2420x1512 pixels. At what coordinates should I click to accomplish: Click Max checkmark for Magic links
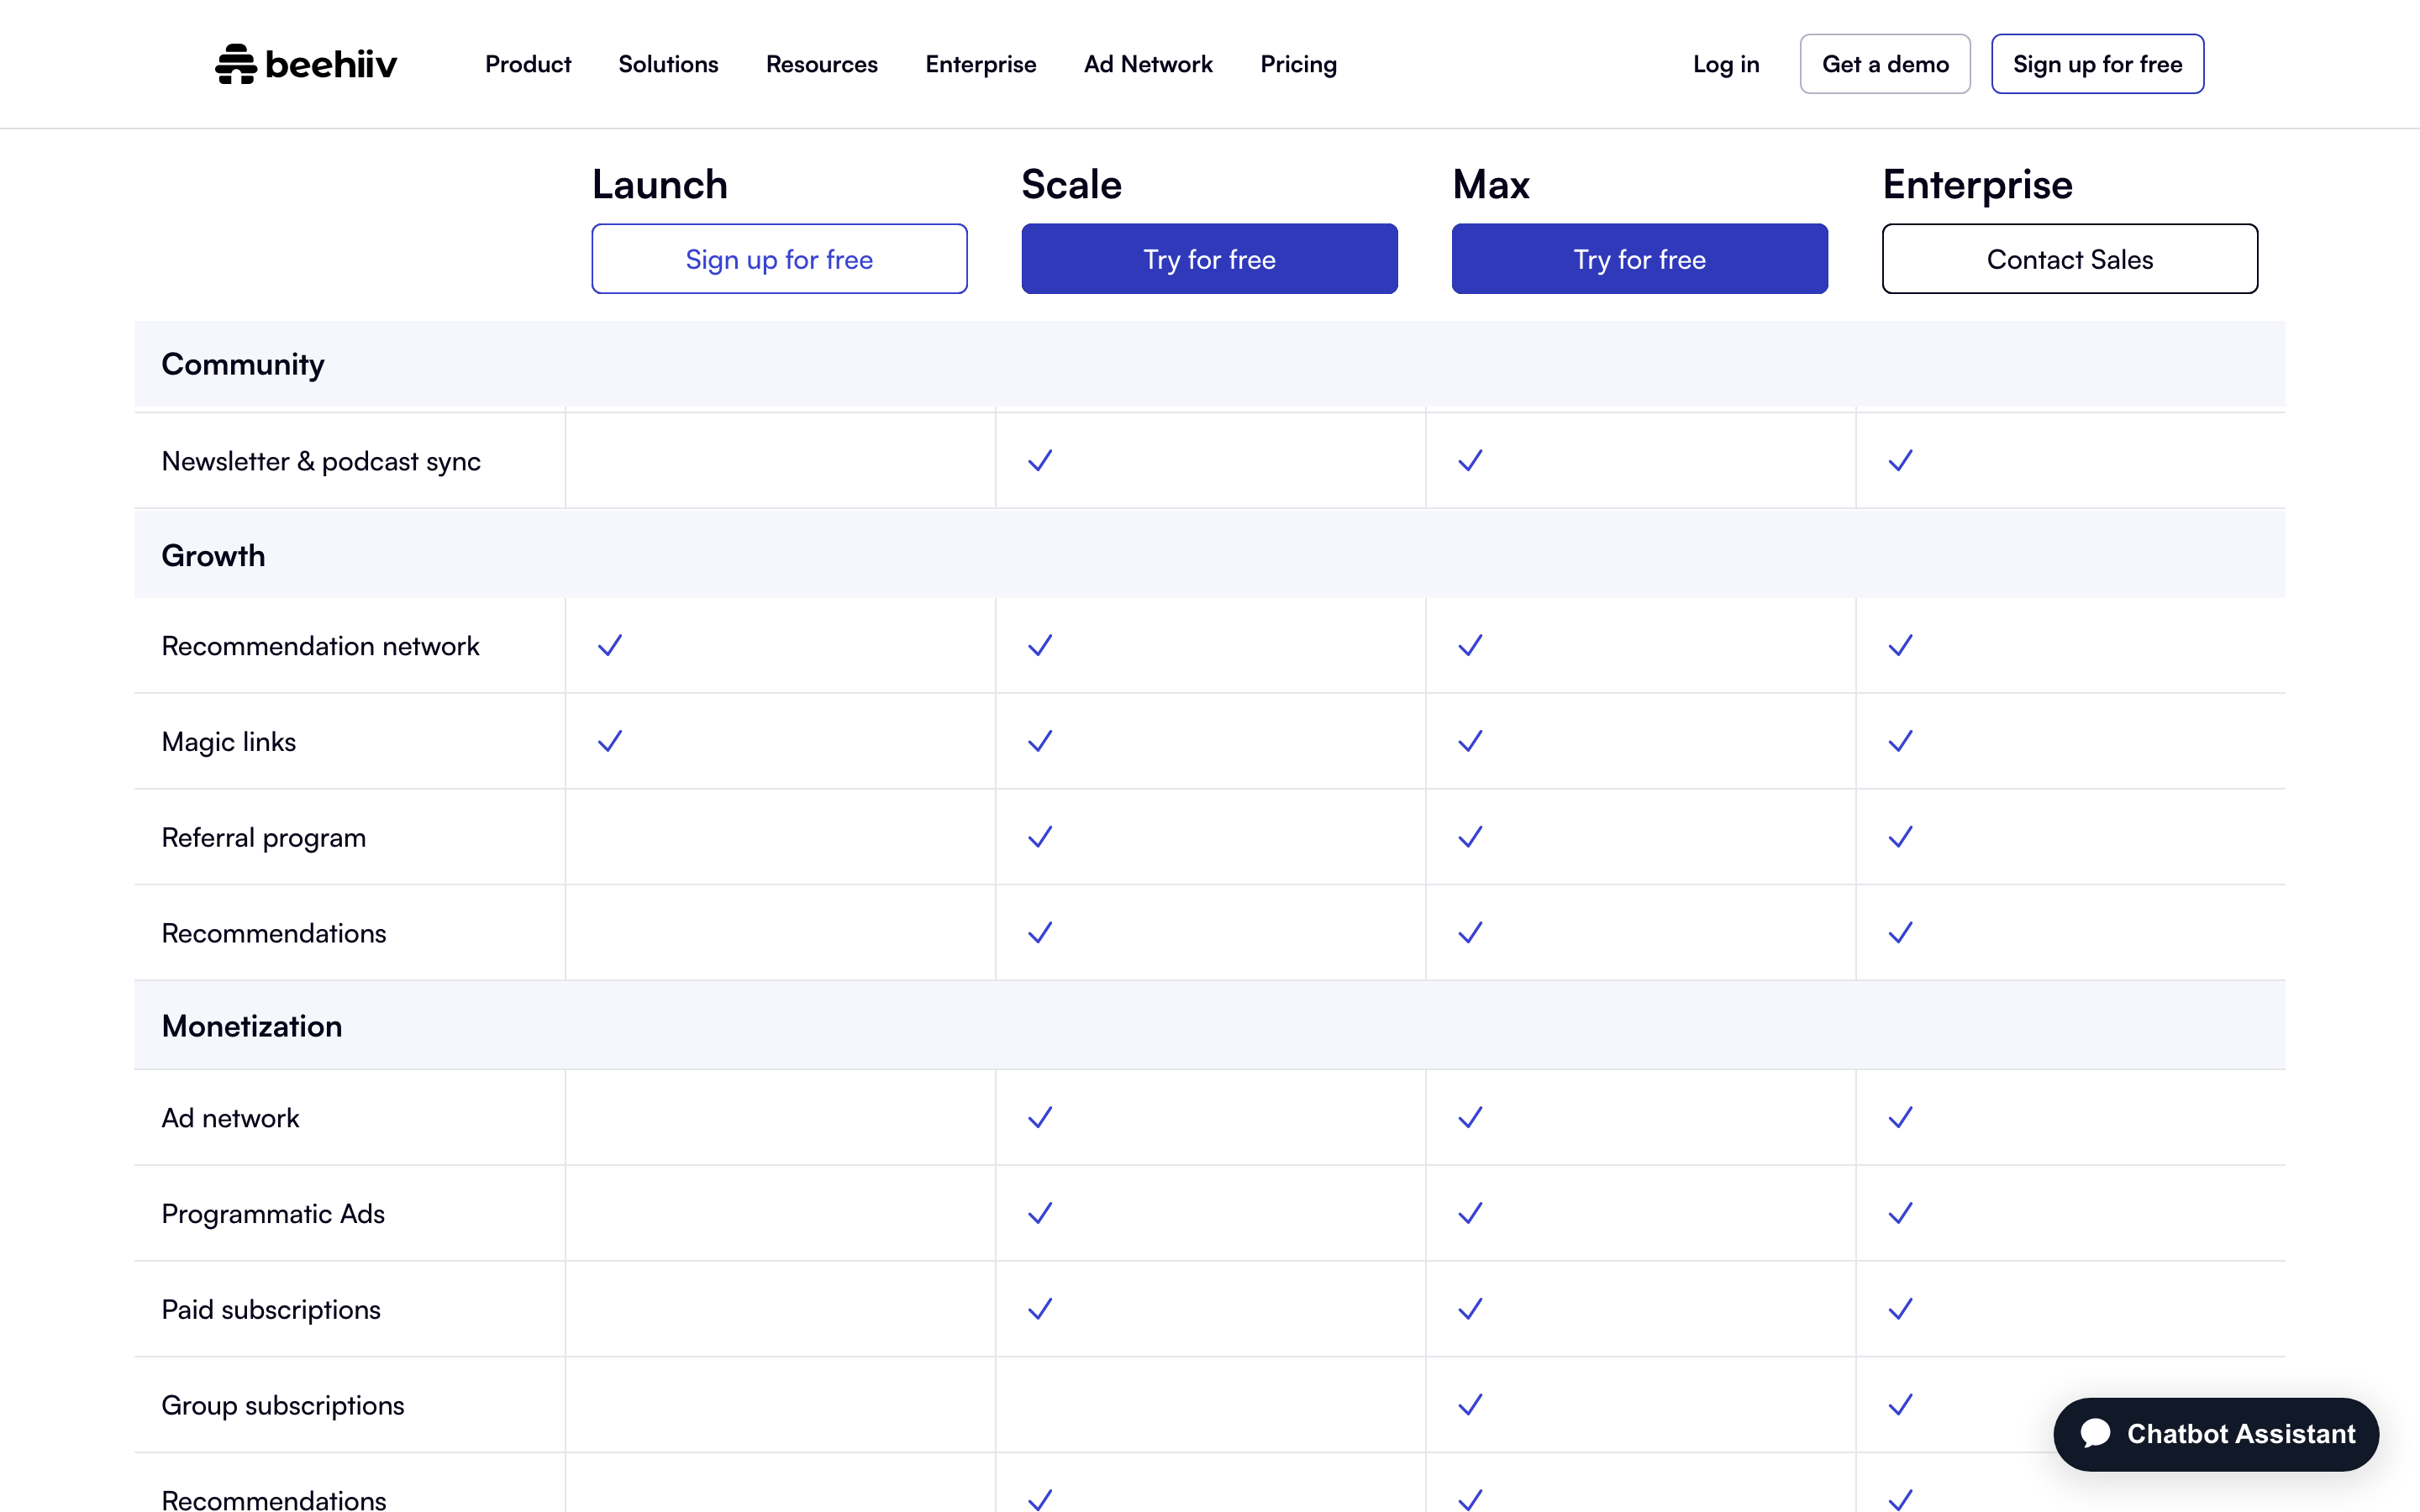click(x=1470, y=741)
